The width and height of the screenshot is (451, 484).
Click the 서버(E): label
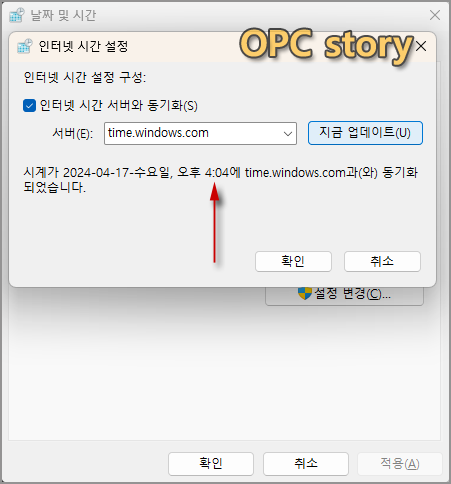click(x=73, y=134)
